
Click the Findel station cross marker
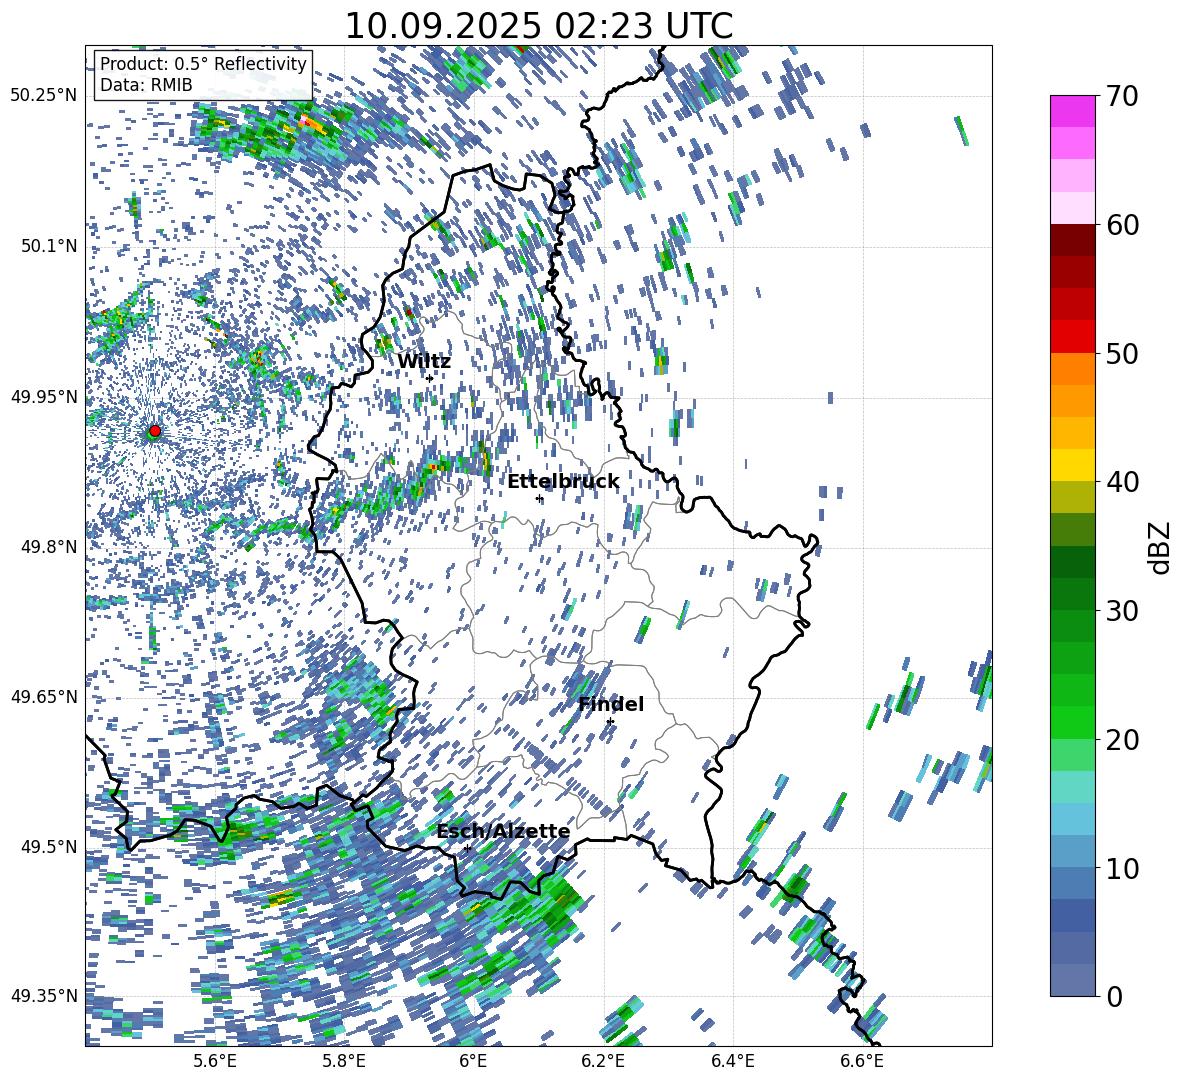(x=610, y=722)
